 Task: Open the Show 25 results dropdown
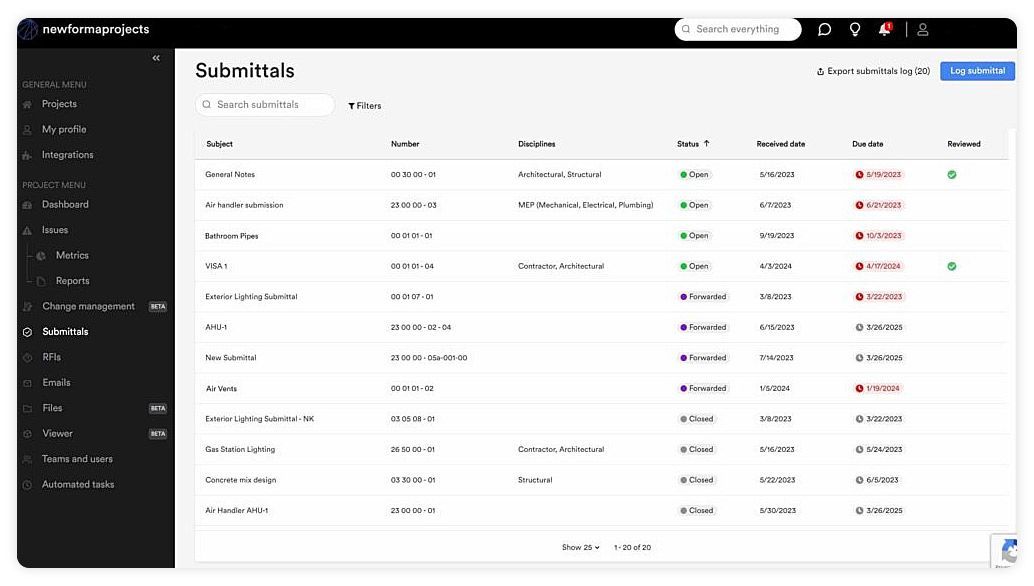tap(581, 547)
